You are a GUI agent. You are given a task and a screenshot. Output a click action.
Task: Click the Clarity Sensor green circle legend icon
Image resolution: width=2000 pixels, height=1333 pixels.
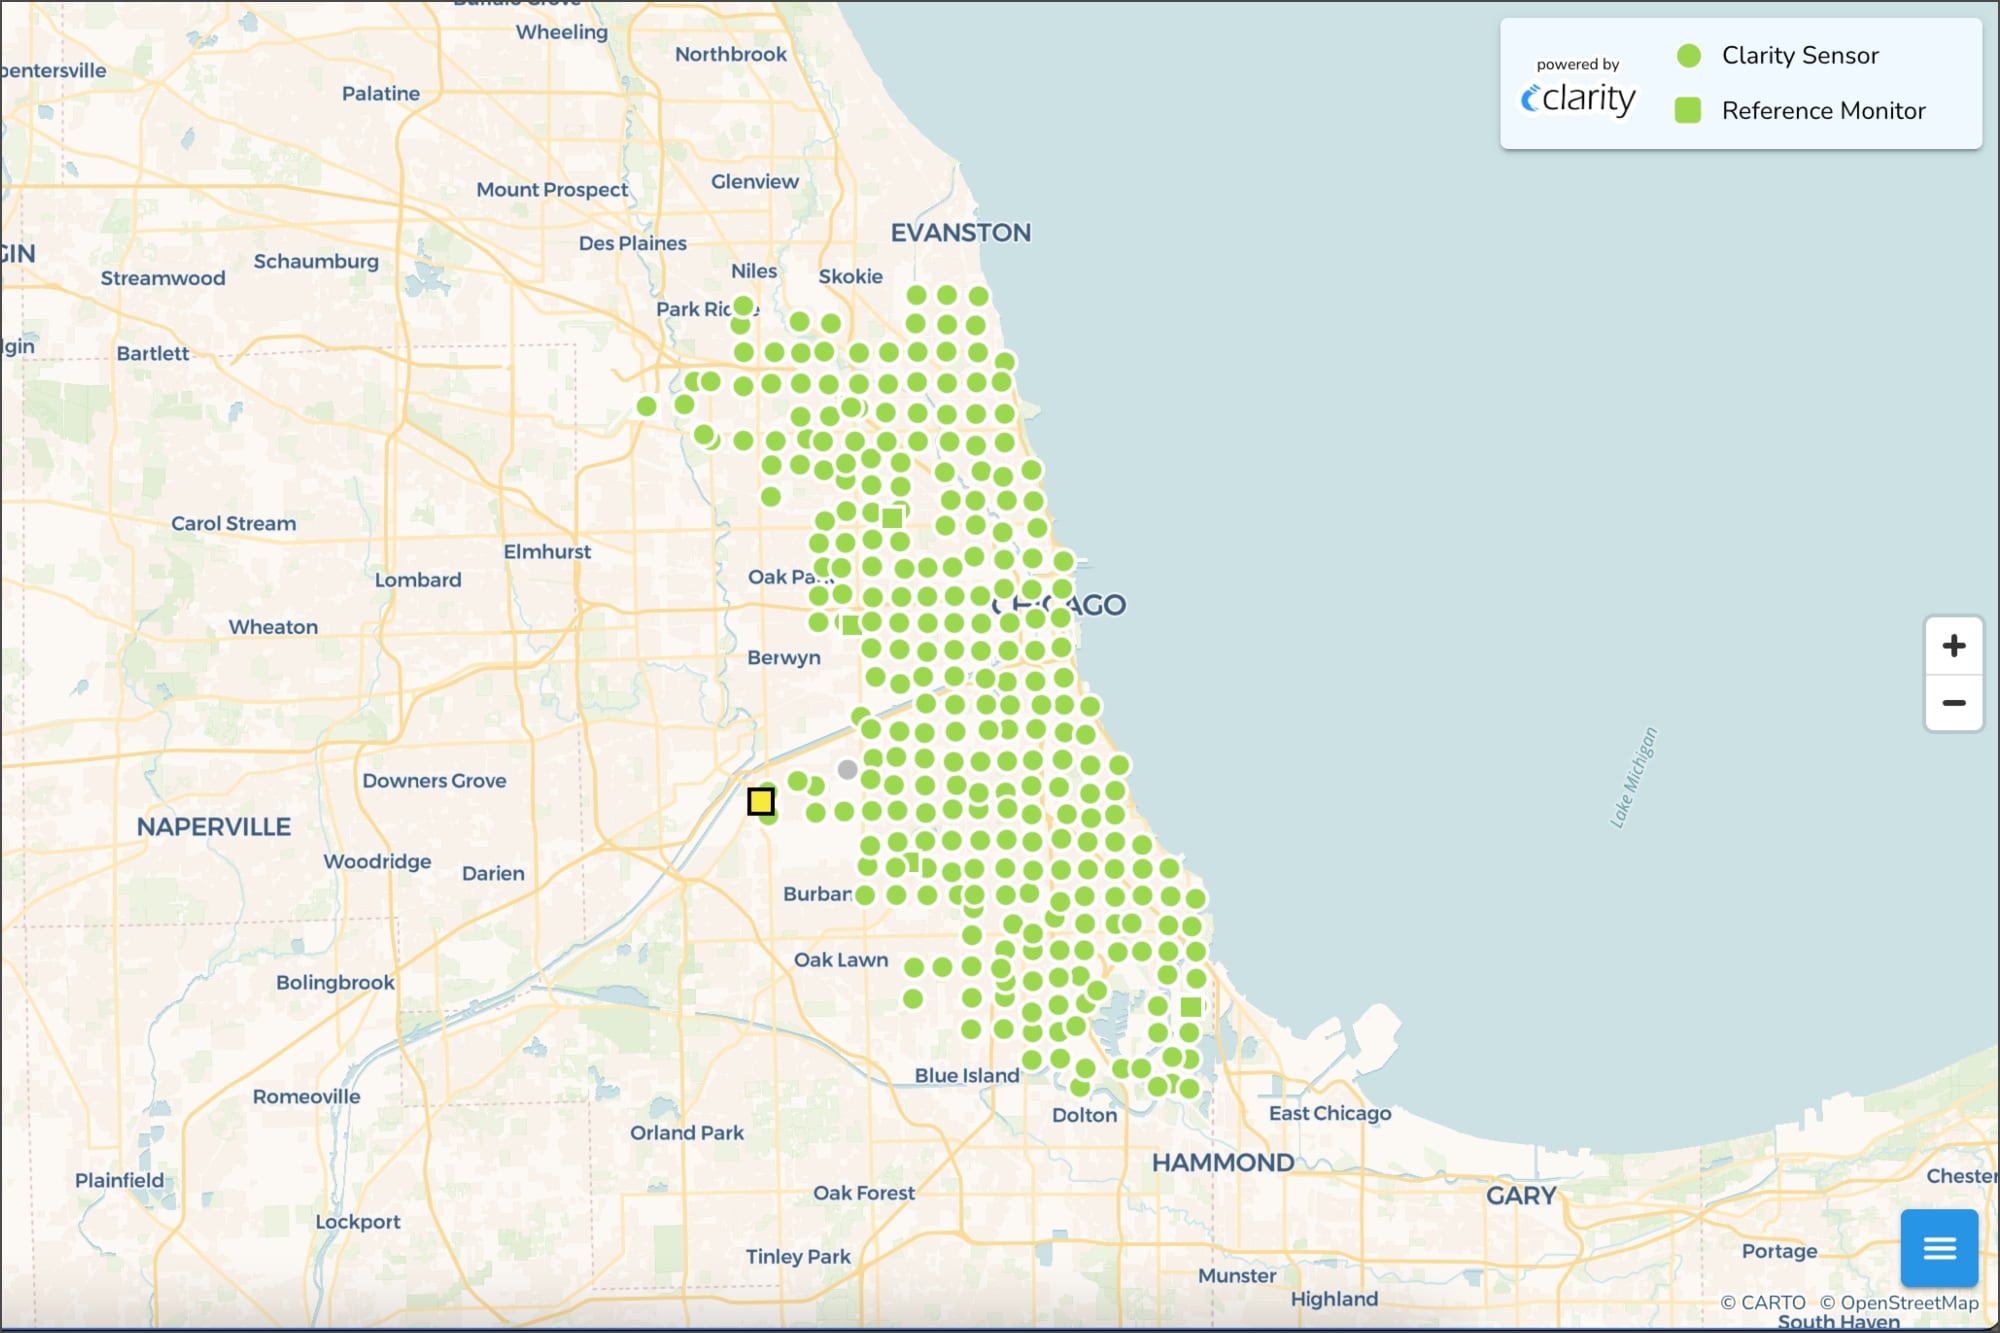point(1688,56)
